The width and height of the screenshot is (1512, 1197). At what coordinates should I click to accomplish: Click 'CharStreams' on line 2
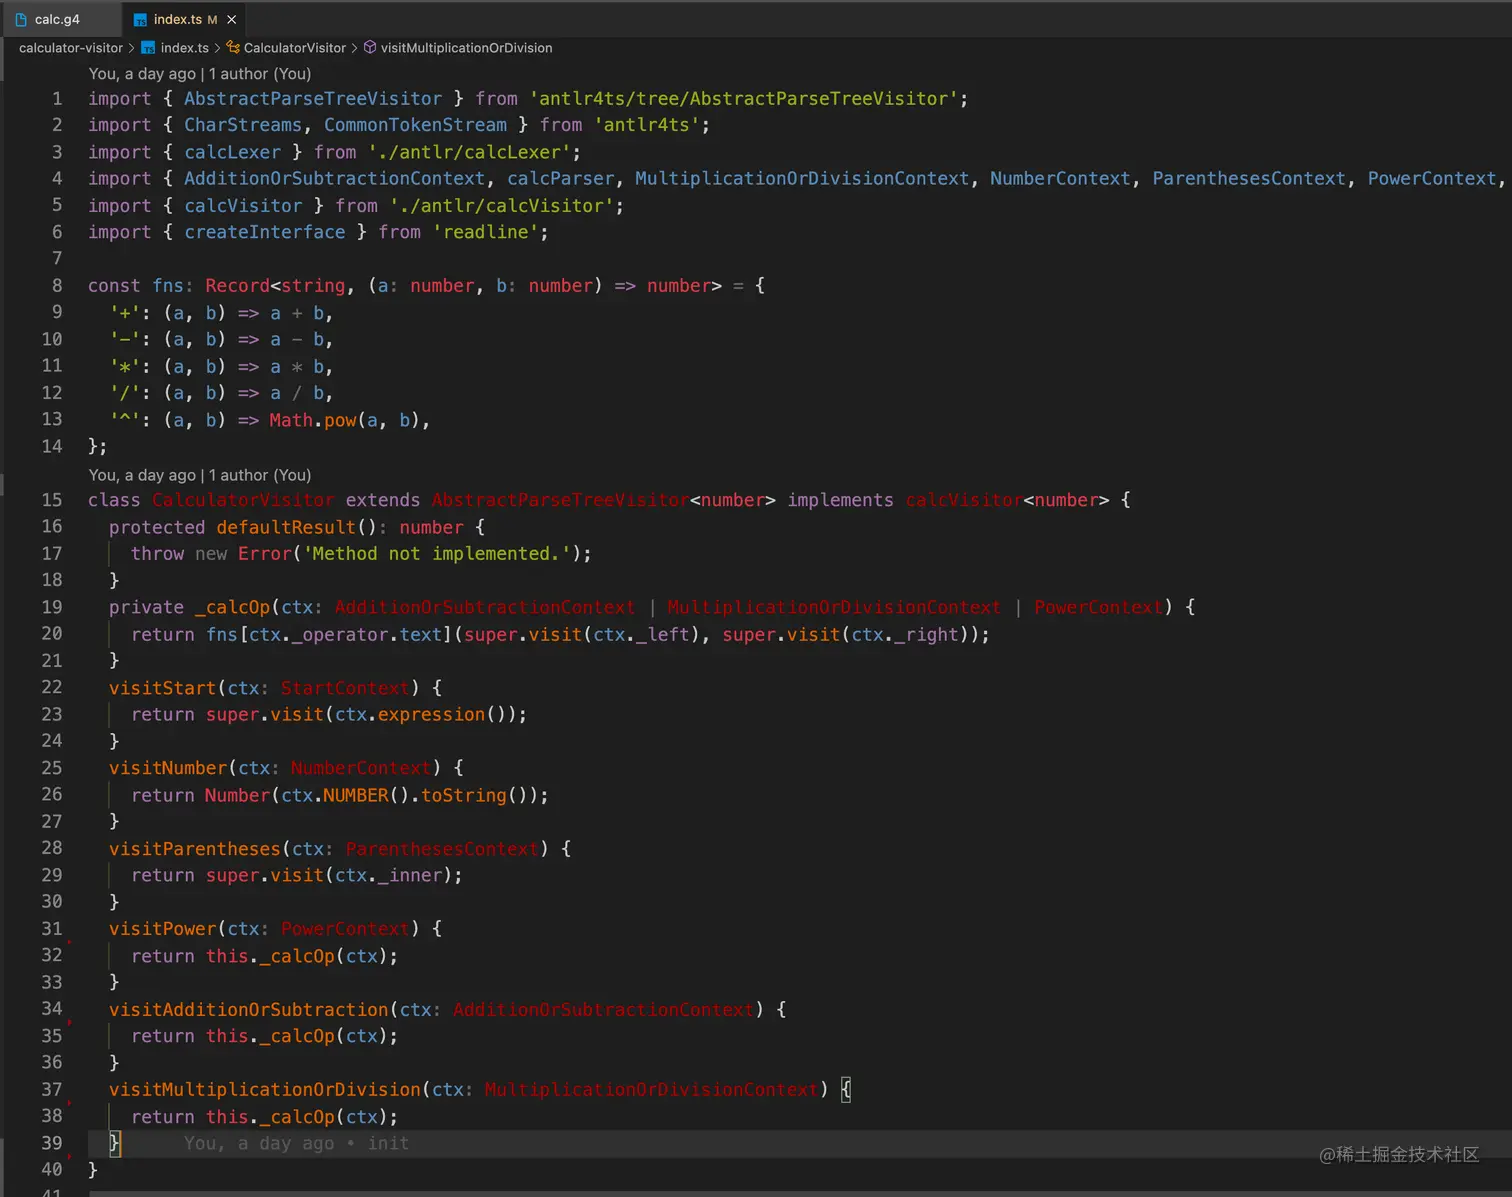pyautogui.click(x=243, y=125)
